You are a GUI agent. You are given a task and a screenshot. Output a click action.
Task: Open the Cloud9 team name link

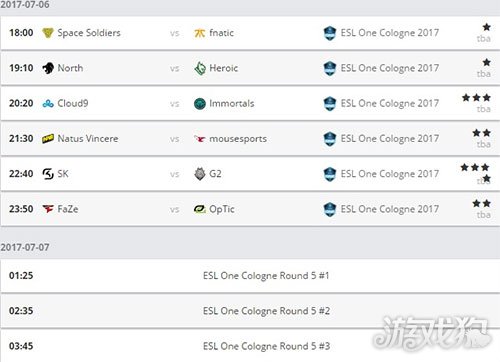[x=73, y=103]
